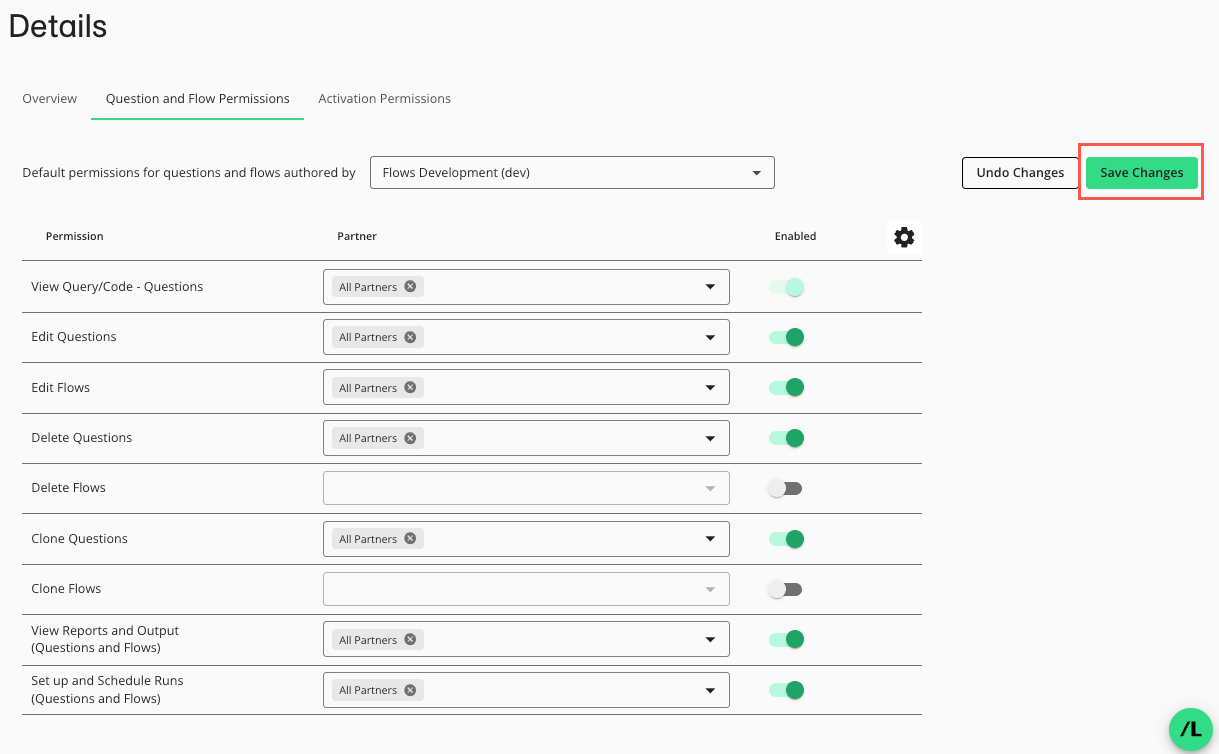
Task: Select Question and Flow Permissions tab
Action: click(x=198, y=99)
